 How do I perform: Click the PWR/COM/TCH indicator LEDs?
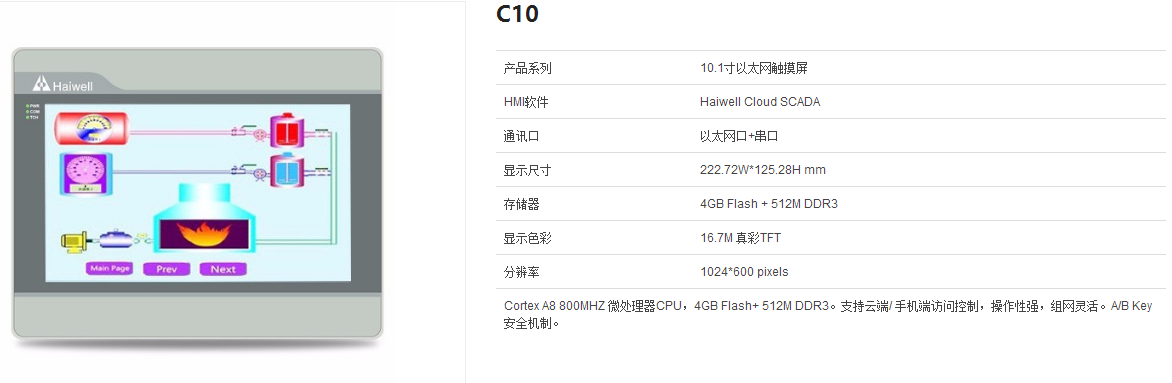32,112
